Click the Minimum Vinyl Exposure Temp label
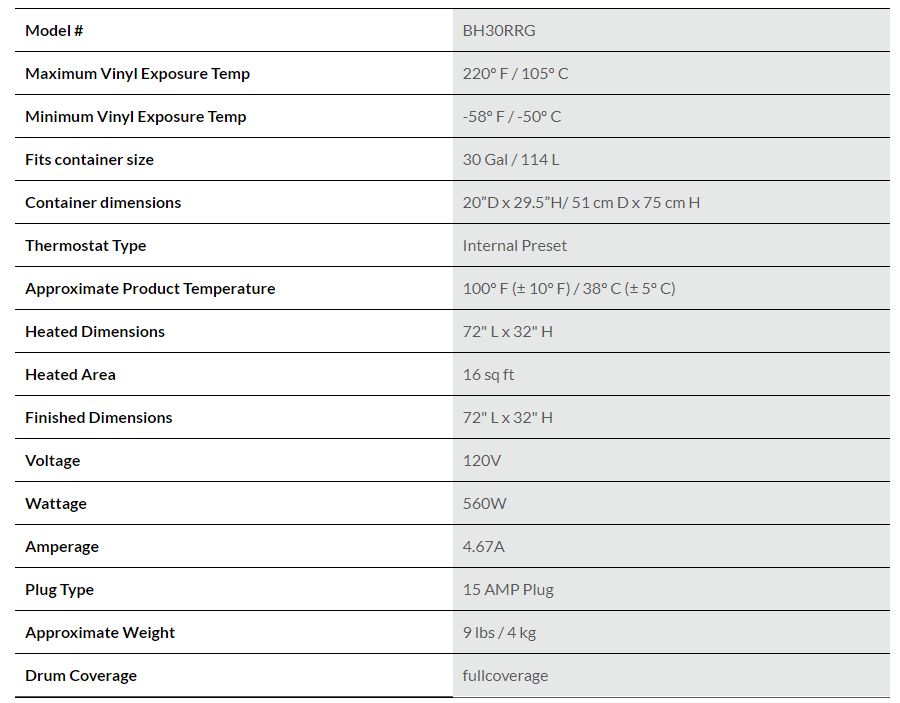The height and width of the screenshot is (703, 900). point(135,117)
